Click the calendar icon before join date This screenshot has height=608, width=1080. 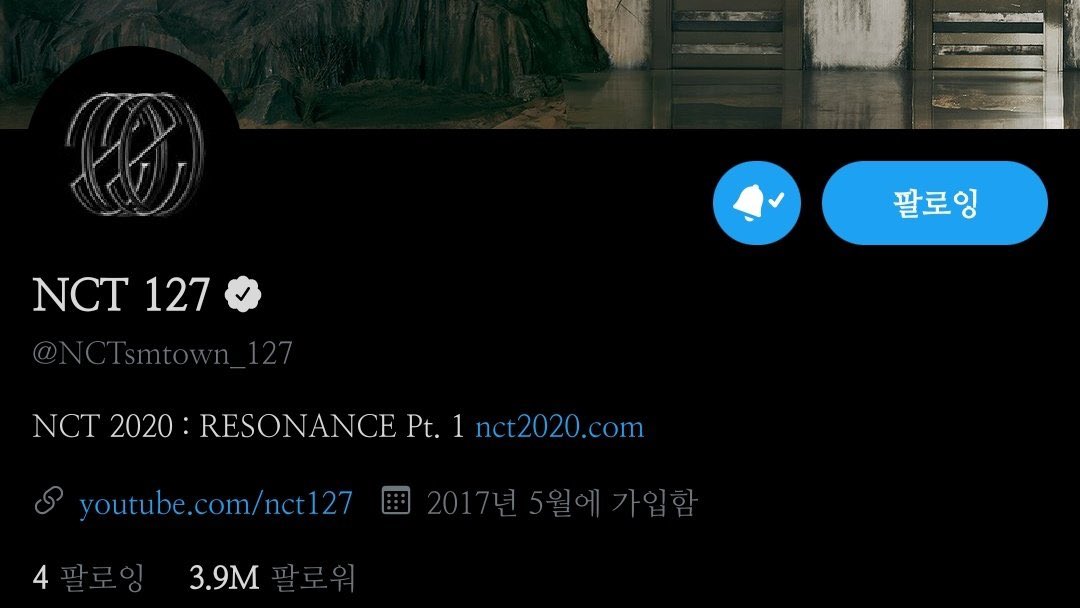point(396,500)
